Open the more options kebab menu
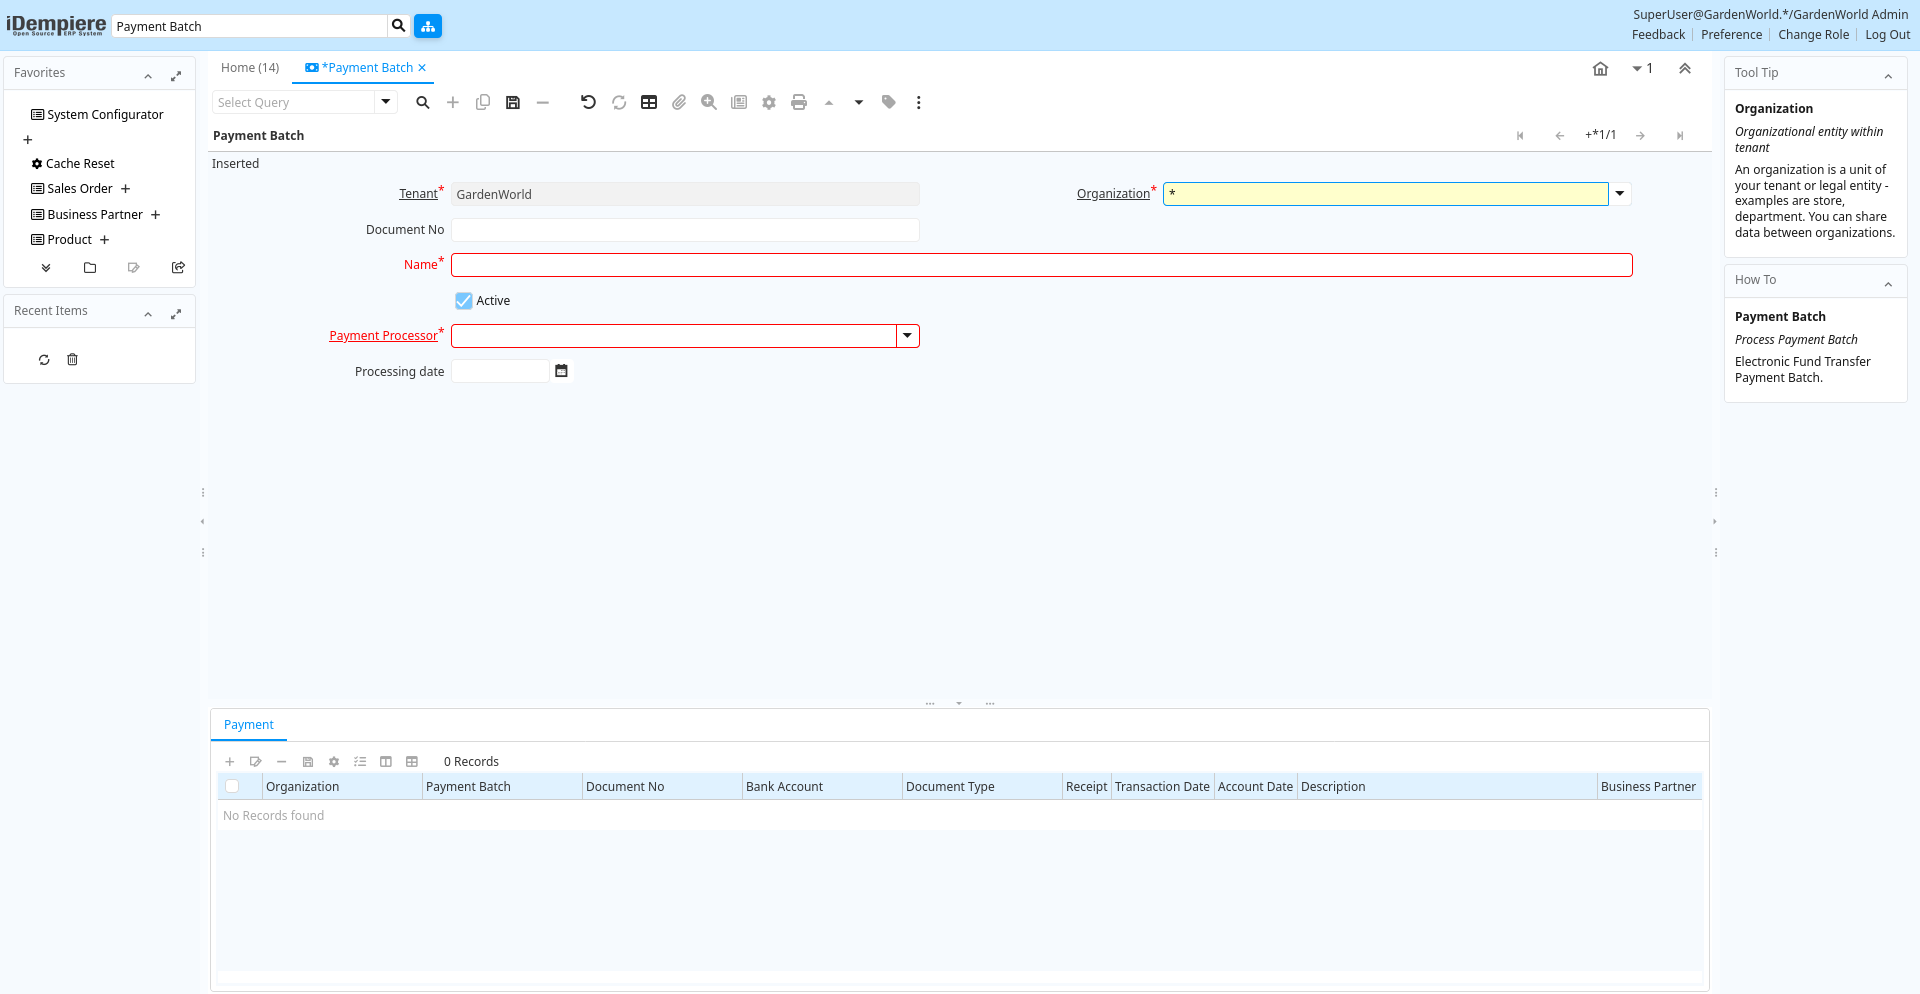 coord(918,102)
